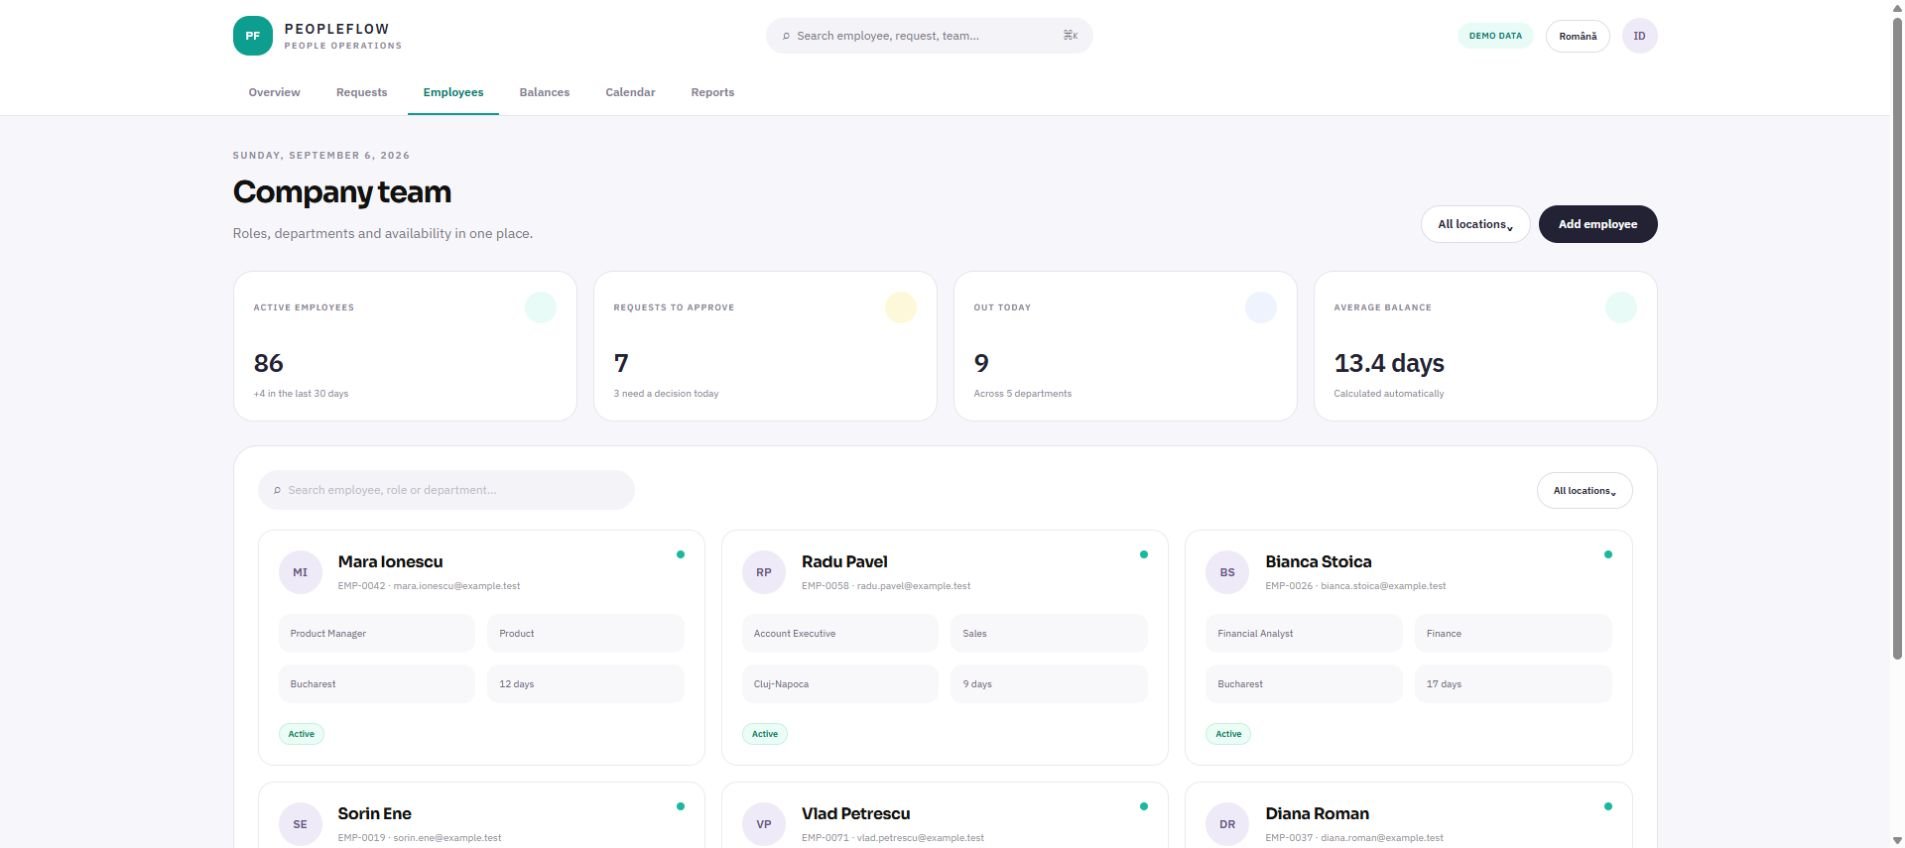
Task: Click the Active Employees card circle icon
Action: [x=540, y=307]
